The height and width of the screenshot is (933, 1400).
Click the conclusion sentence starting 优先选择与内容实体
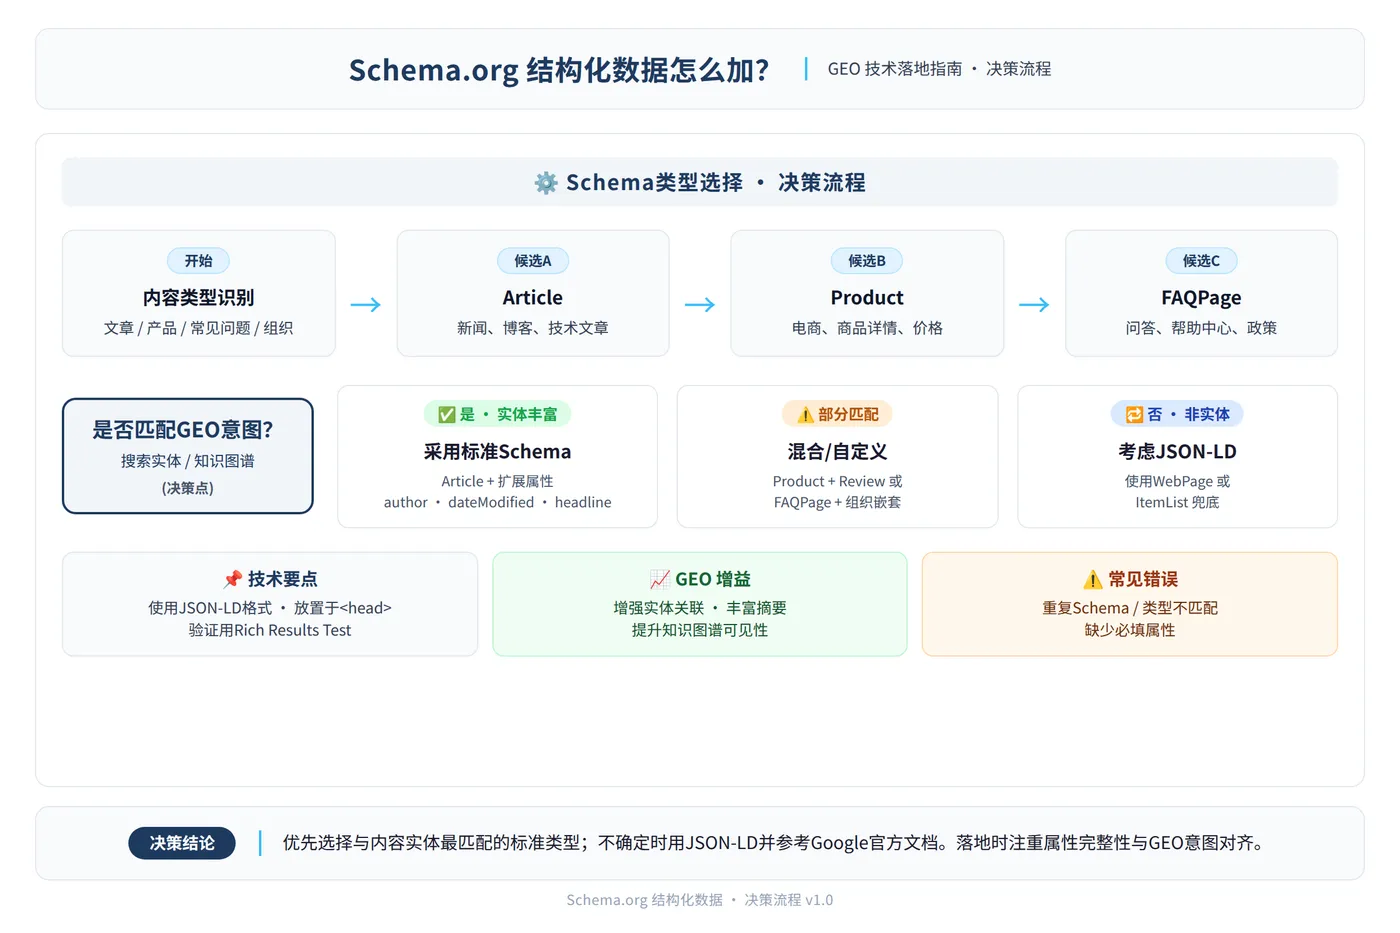coord(776,843)
